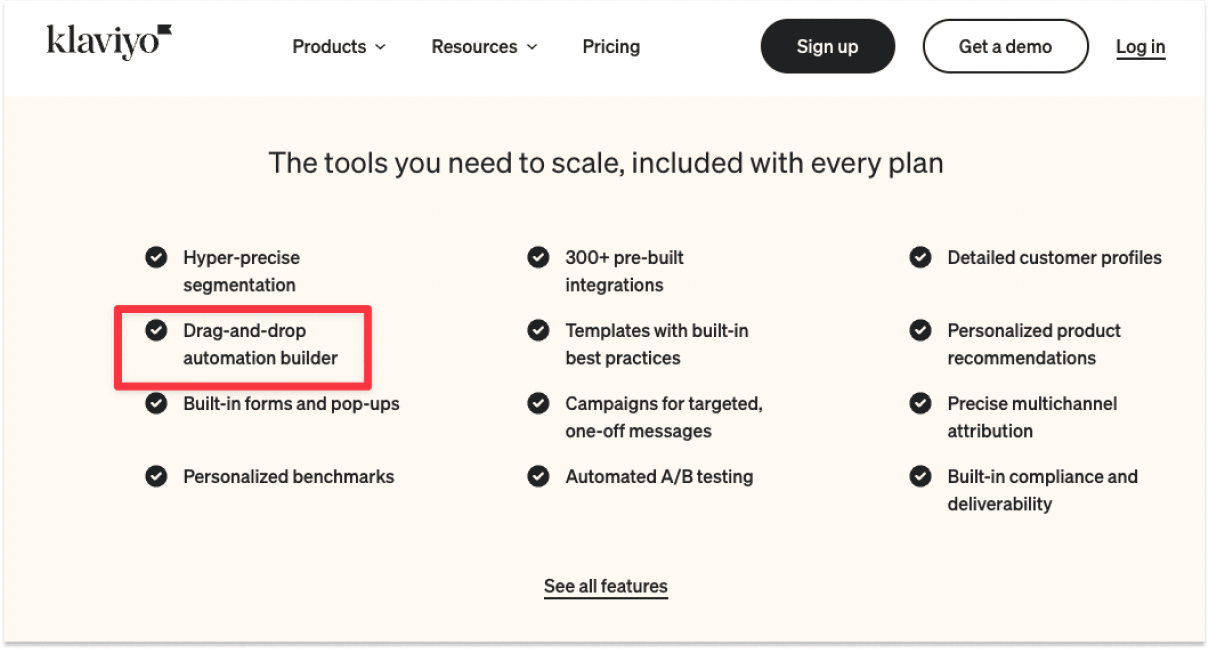Click the Sign up button

pos(827,46)
